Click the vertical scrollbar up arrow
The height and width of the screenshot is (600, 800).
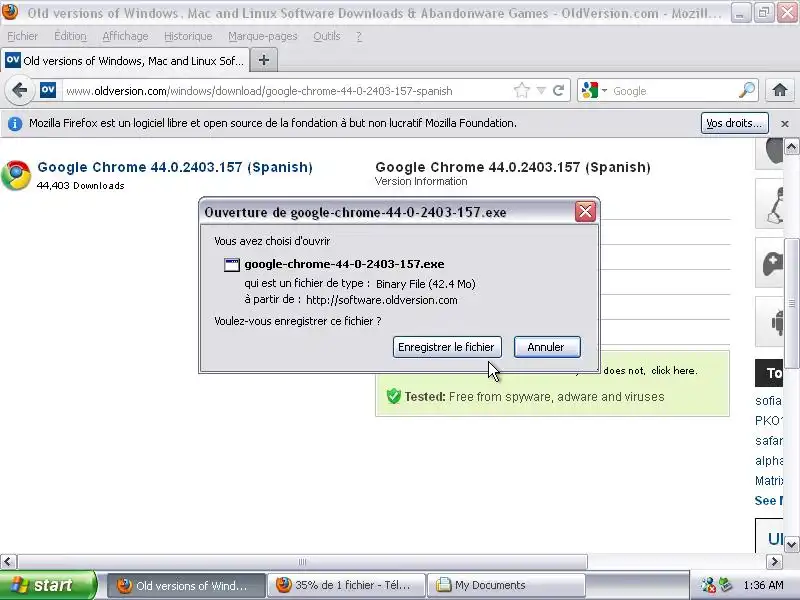pos(791,147)
